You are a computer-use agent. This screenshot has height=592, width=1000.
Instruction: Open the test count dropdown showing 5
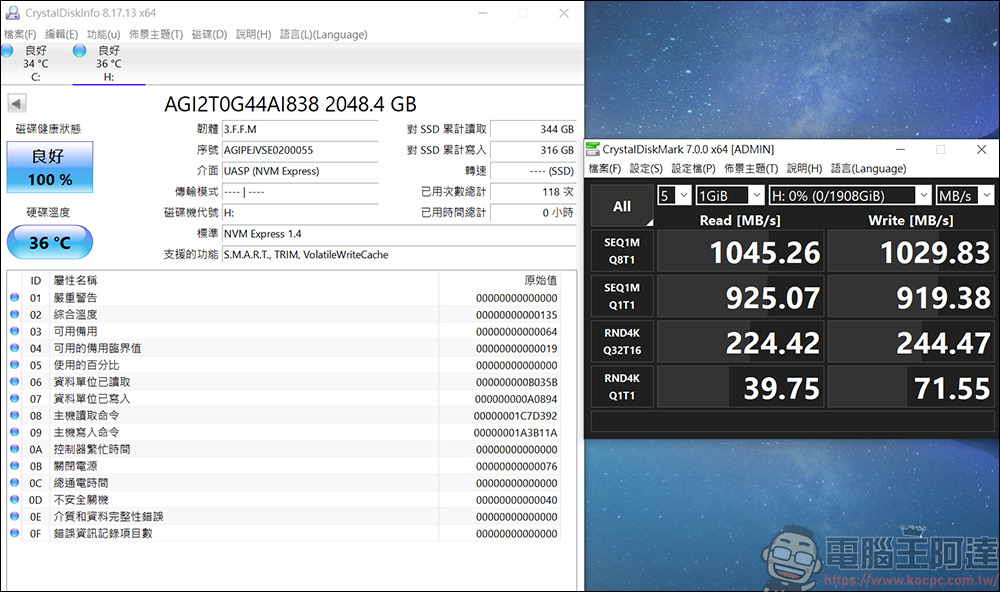click(x=674, y=195)
